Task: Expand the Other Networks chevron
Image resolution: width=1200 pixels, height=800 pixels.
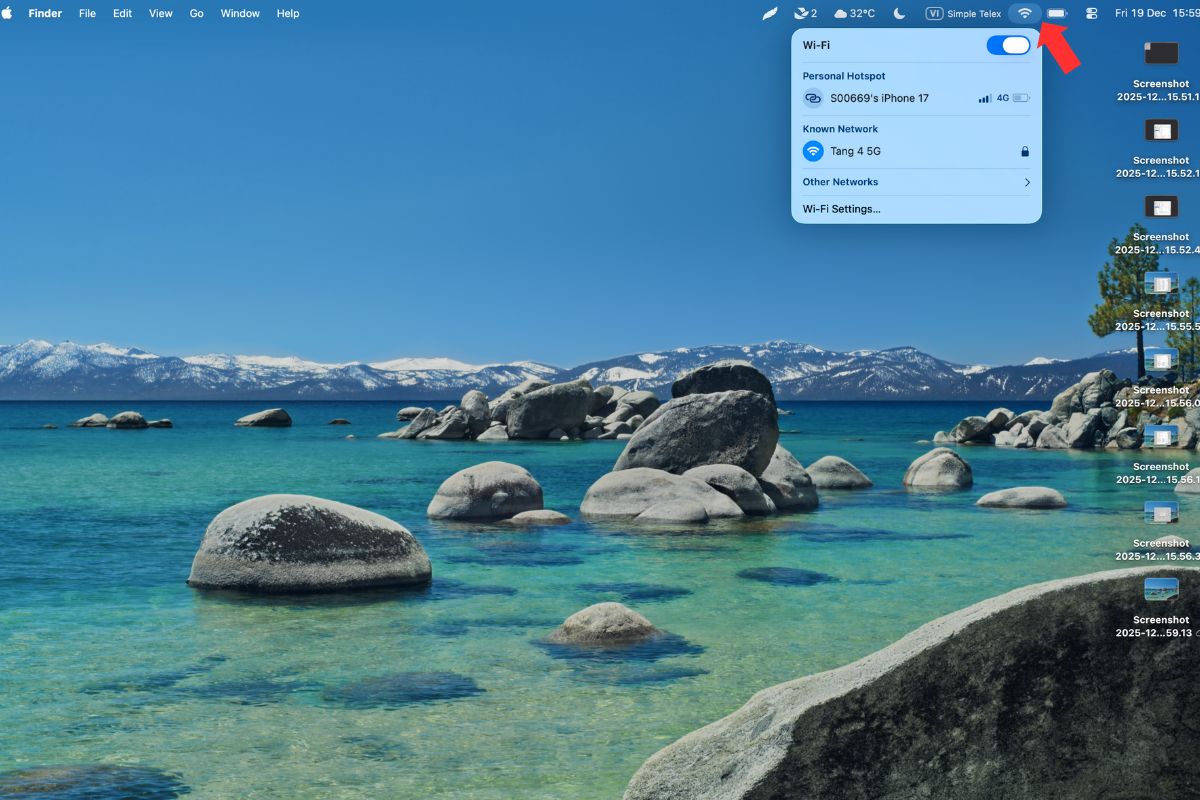Action: pyautogui.click(x=1027, y=182)
